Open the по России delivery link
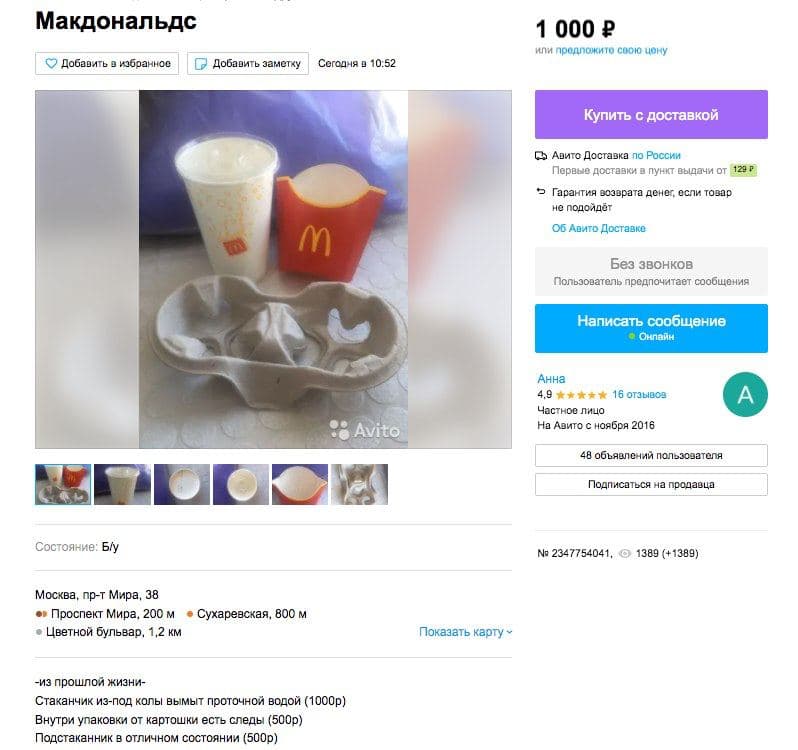This screenshot has height=750, width=798. (656, 156)
